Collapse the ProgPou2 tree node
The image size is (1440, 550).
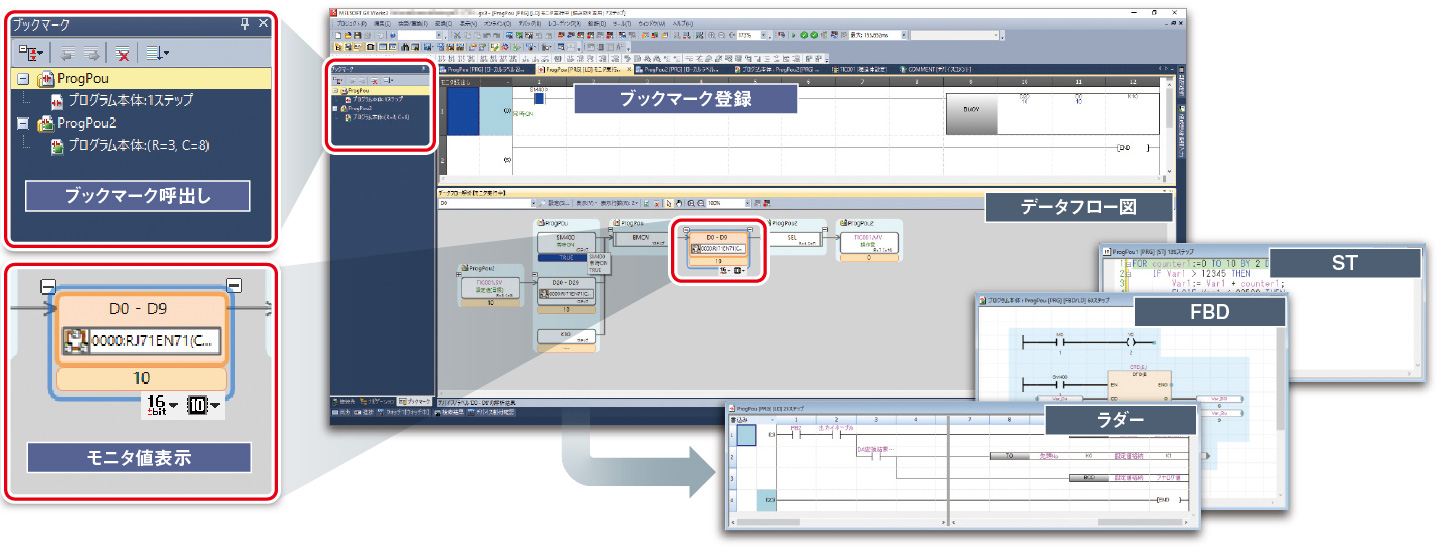click(x=22, y=124)
